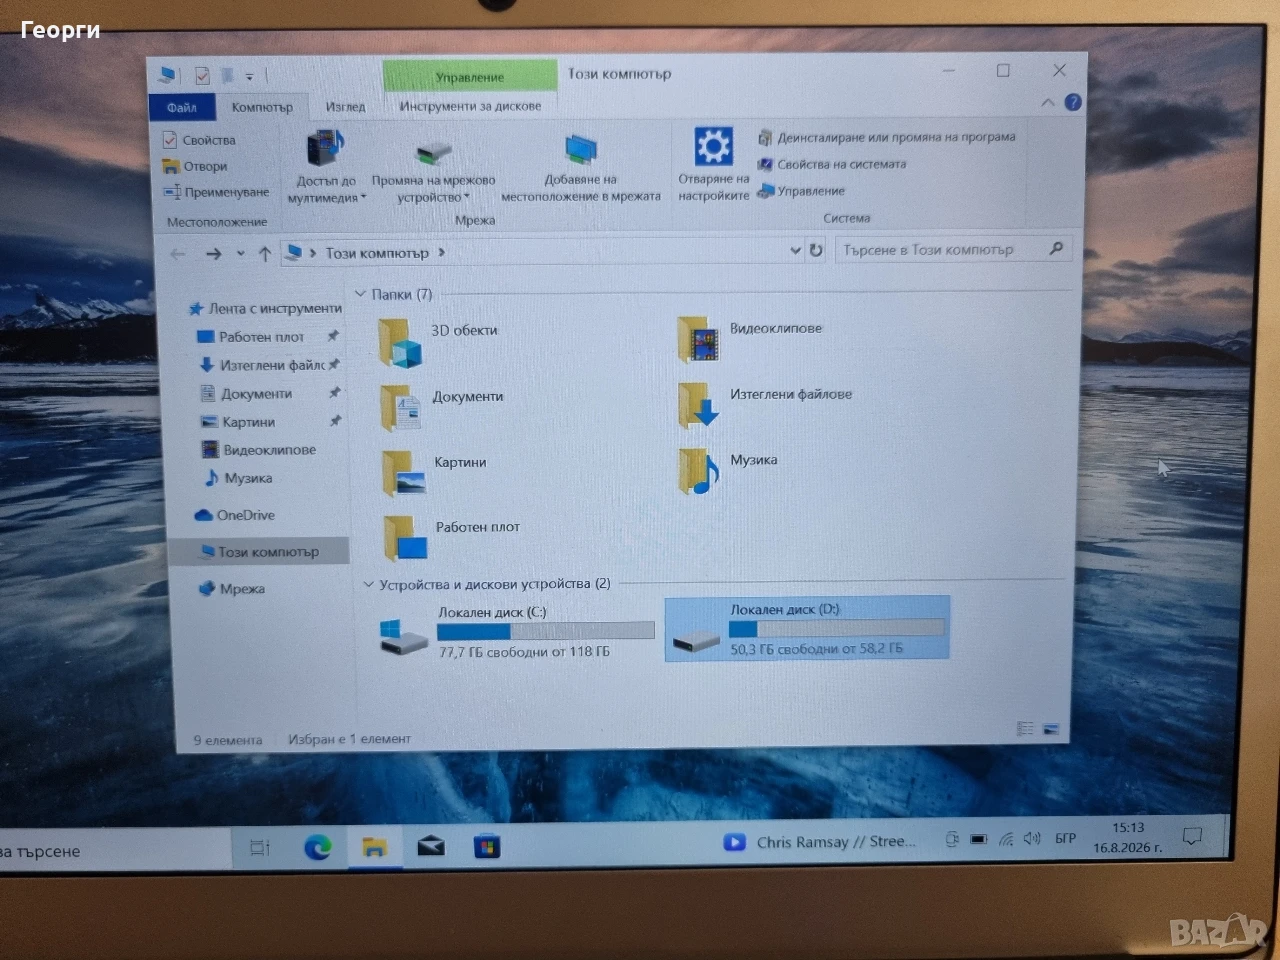Click the Properties checkmark icon in the title bar
1280x960 pixels.
[202, 75]
